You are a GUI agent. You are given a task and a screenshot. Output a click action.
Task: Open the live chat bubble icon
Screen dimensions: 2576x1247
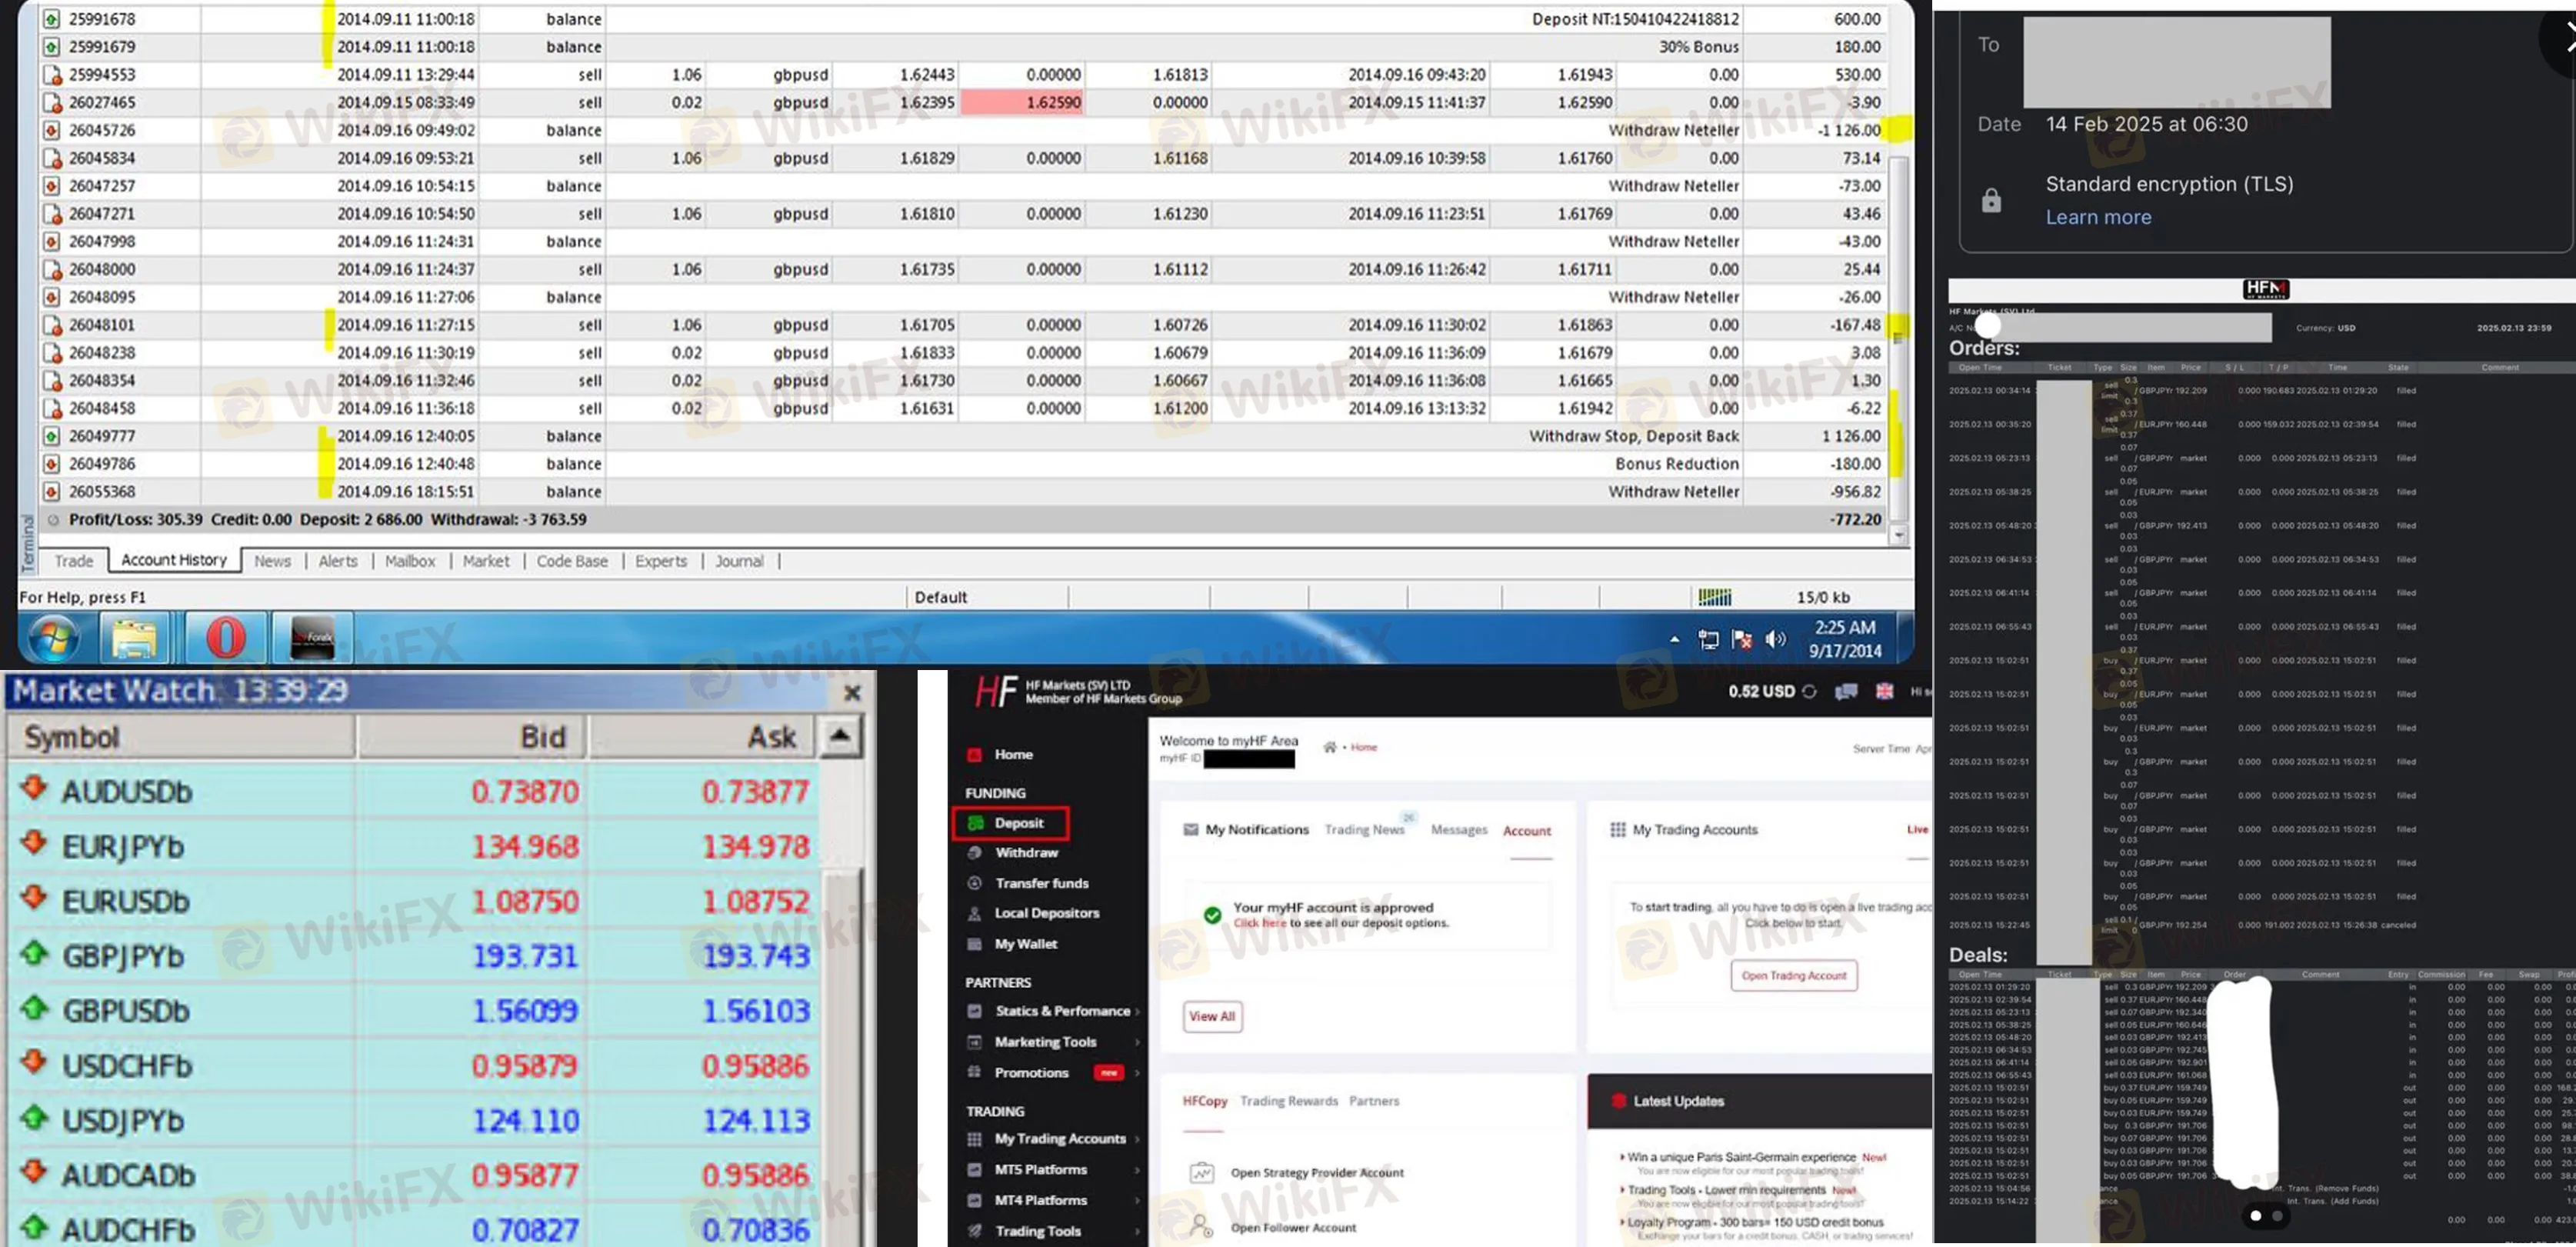(x=1846, y=691)
